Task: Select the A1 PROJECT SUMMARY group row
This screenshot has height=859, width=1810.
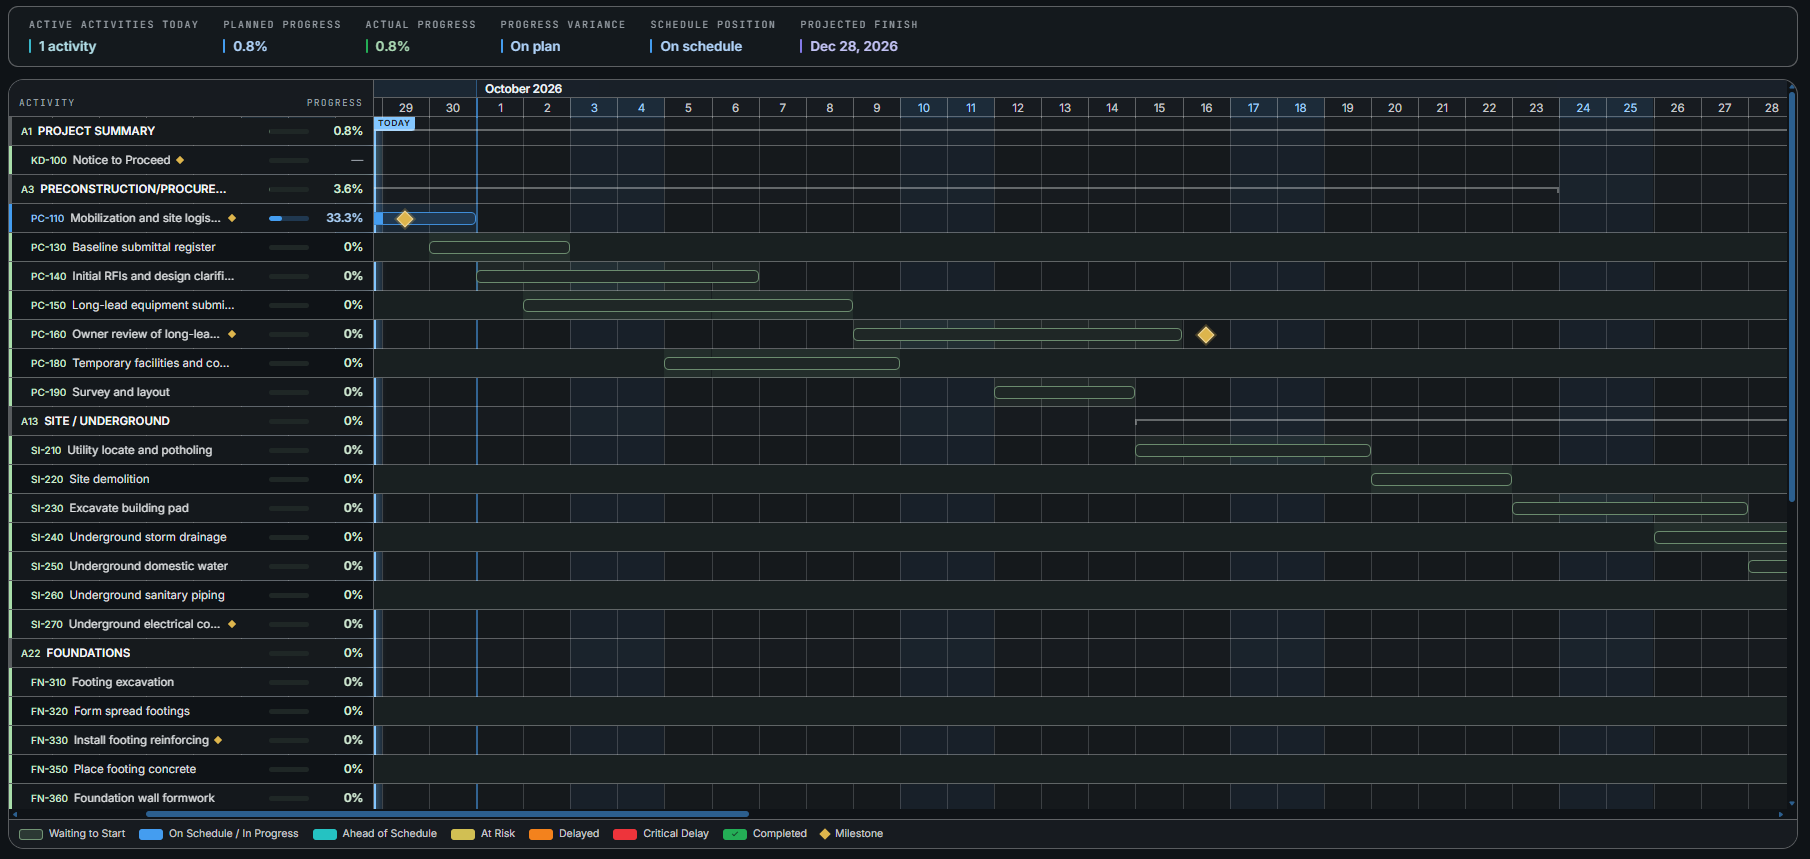Action: click(x=191, y=131)
